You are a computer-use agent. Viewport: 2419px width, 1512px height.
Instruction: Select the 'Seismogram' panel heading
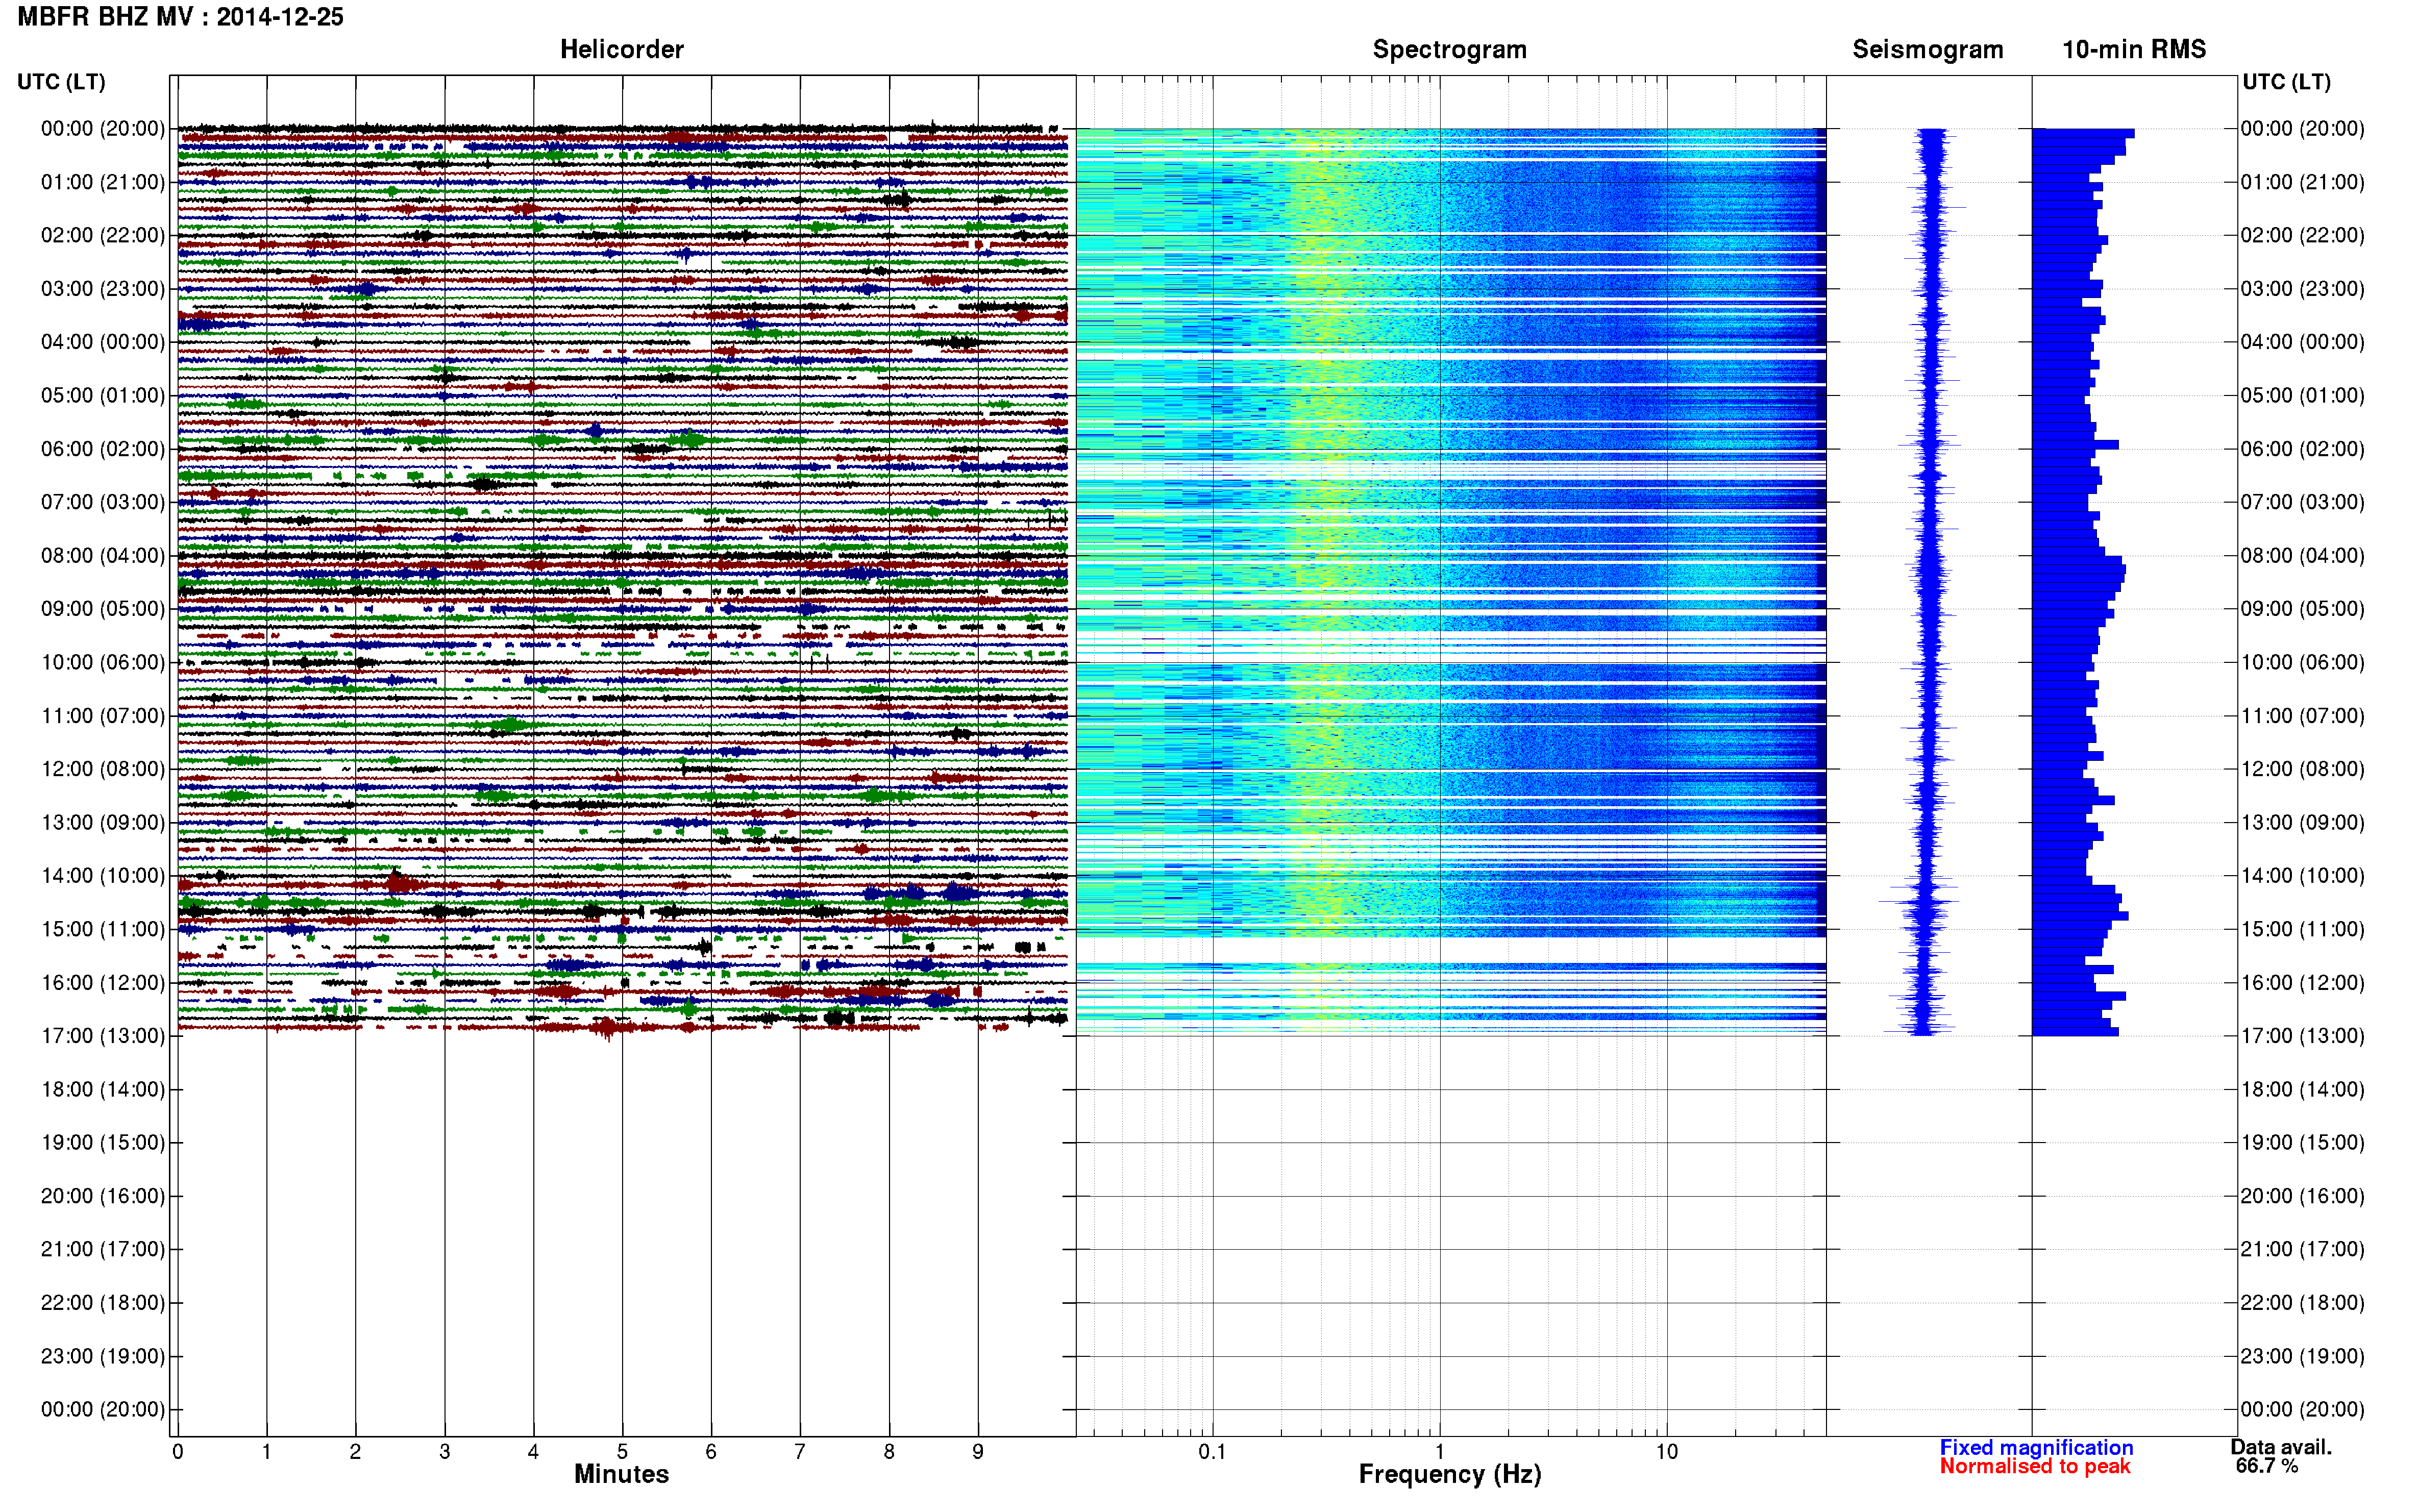click(x=1927, y=50)
